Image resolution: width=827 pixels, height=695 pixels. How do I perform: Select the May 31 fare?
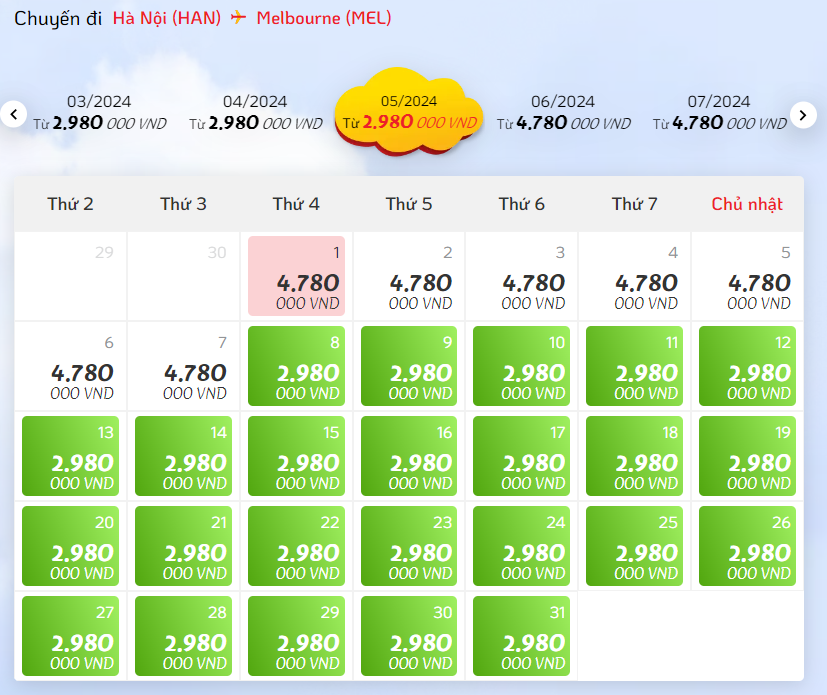522,636
